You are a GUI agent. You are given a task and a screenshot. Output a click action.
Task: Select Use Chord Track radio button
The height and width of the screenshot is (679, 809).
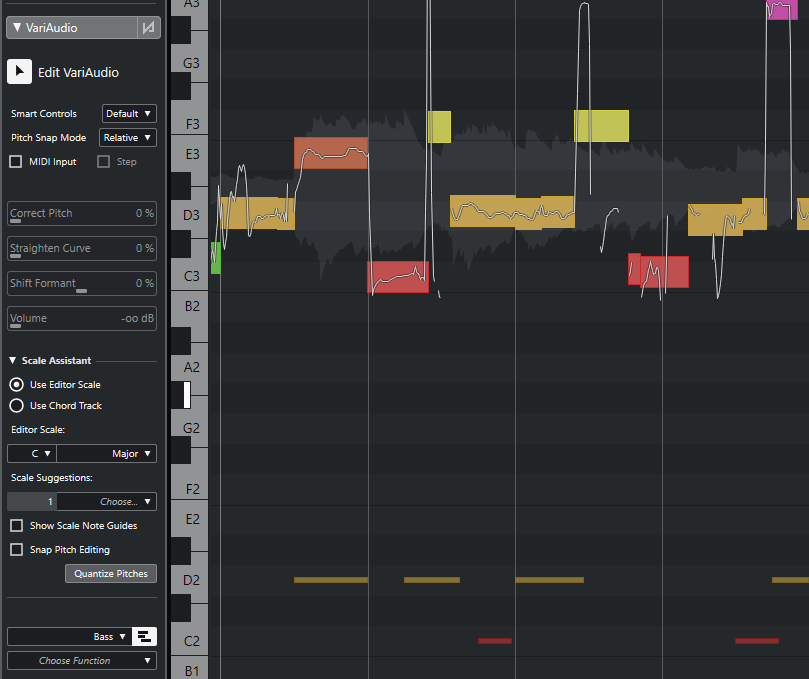click(x=17, y=406)
